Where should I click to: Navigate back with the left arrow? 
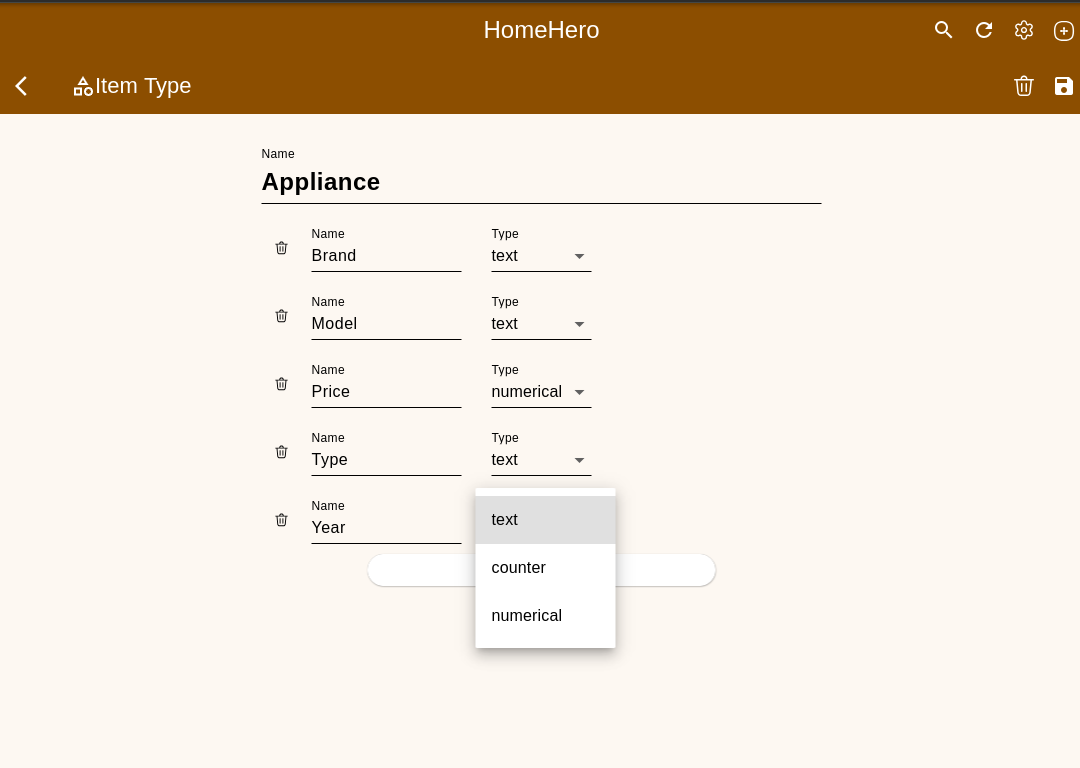click(x=21, y=86)
